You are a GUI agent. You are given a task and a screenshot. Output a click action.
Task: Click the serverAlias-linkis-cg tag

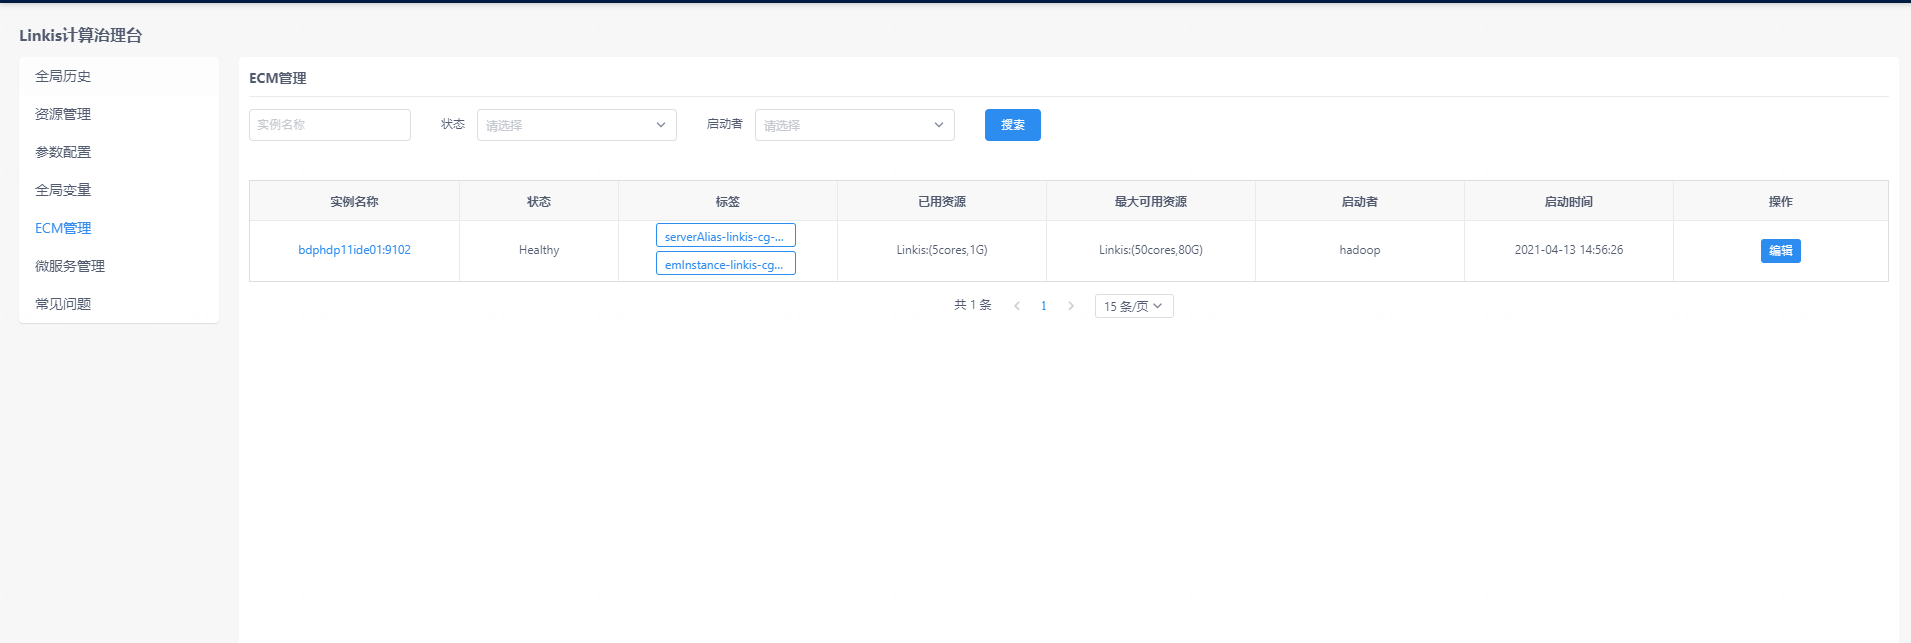pyautogui.click(x=725, y=236)
